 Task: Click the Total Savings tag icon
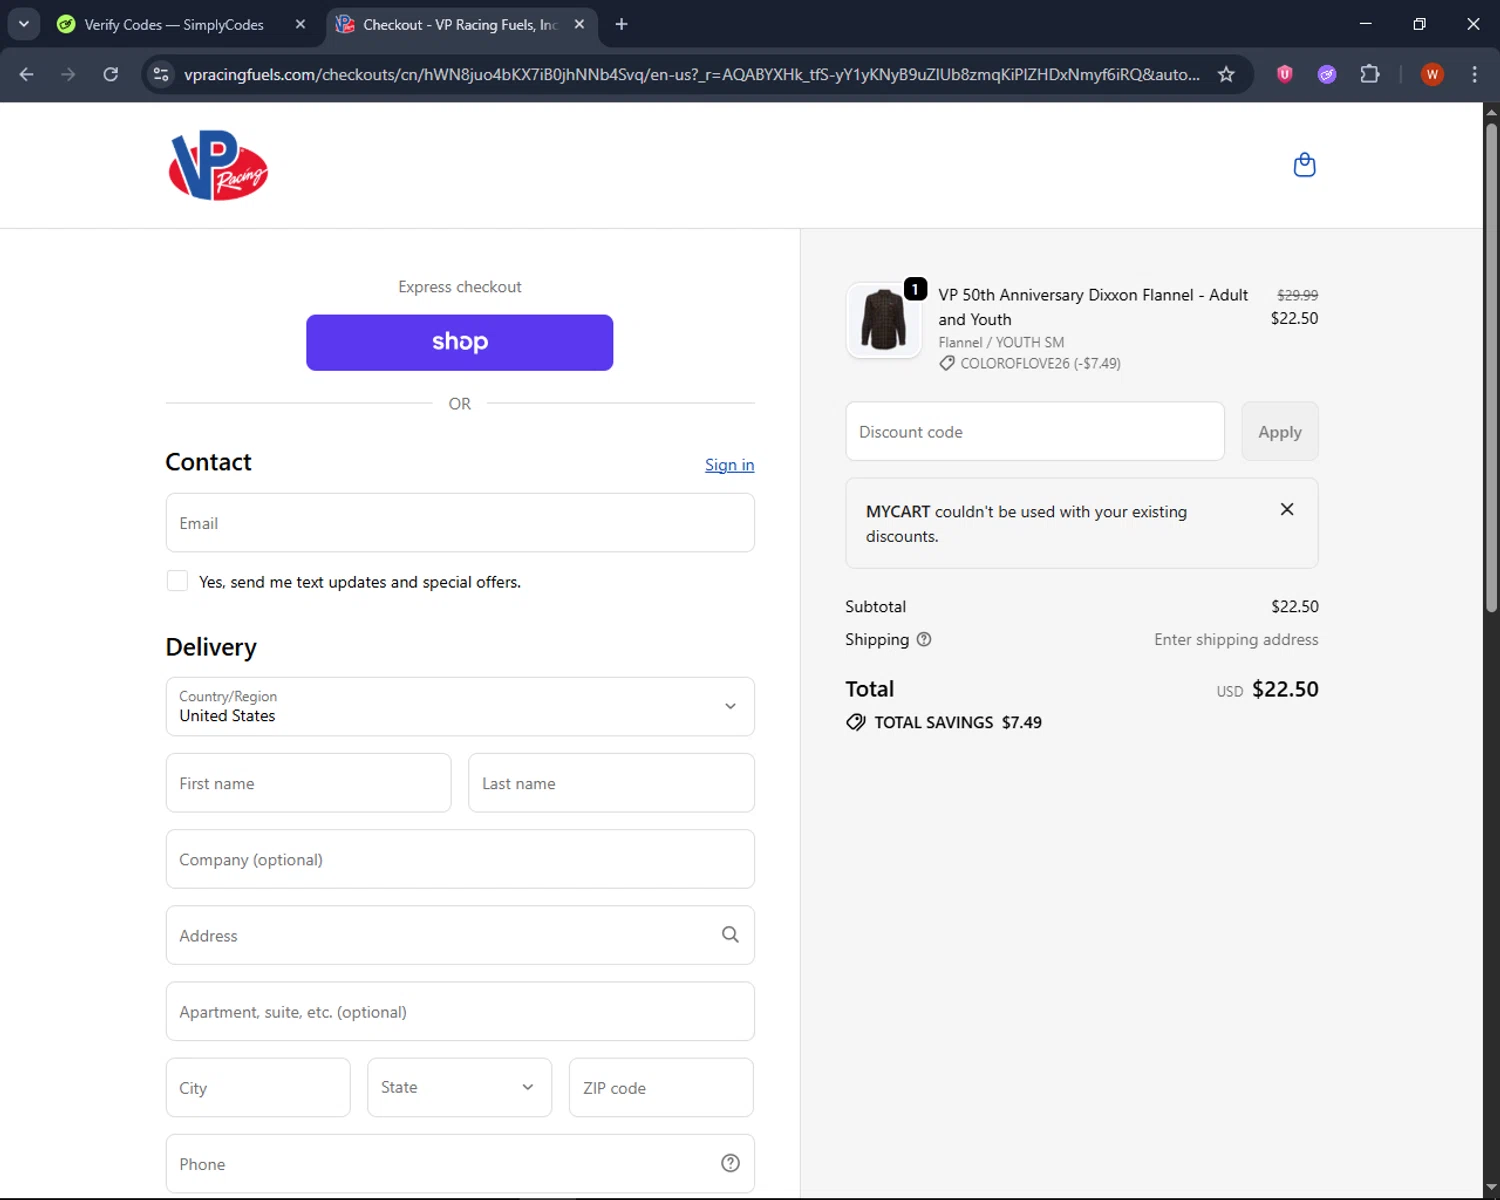click(x=856, y=722)
